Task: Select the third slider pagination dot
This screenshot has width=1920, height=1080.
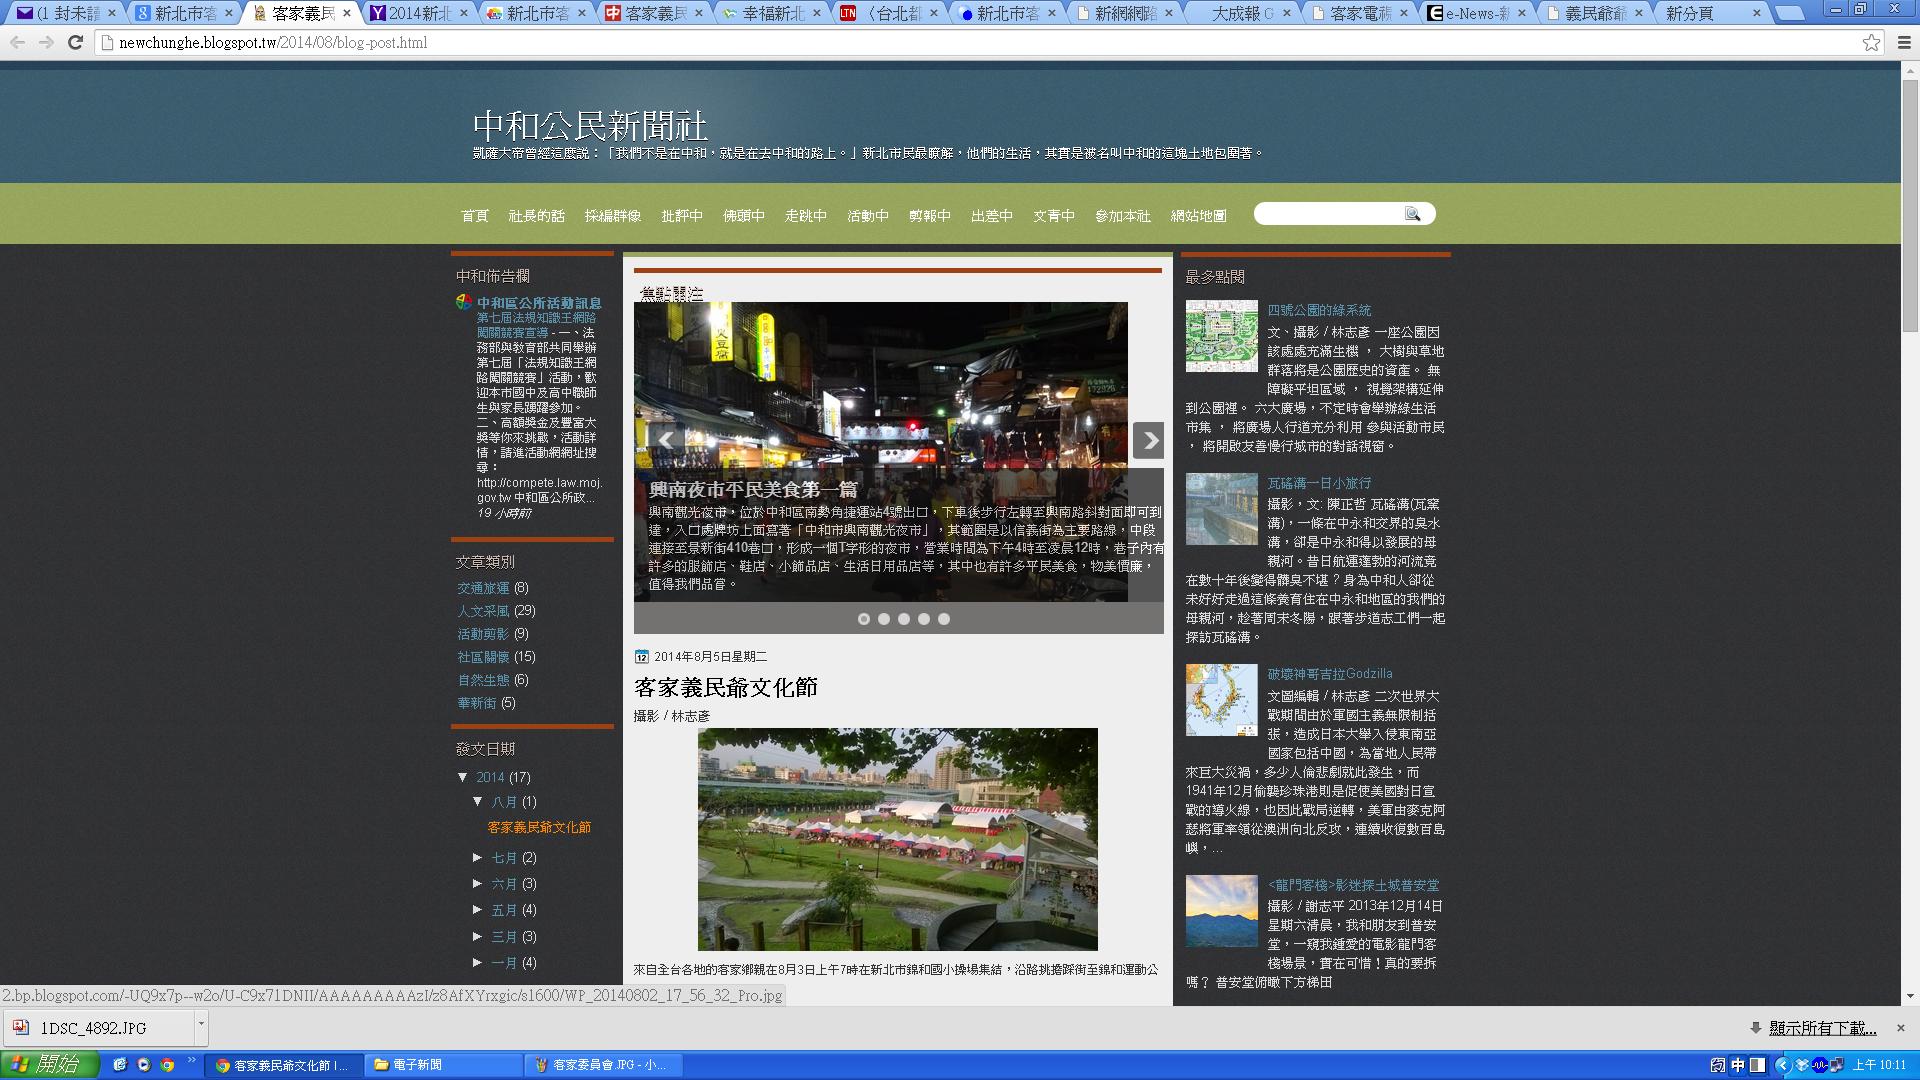Action: click(904, 619)
